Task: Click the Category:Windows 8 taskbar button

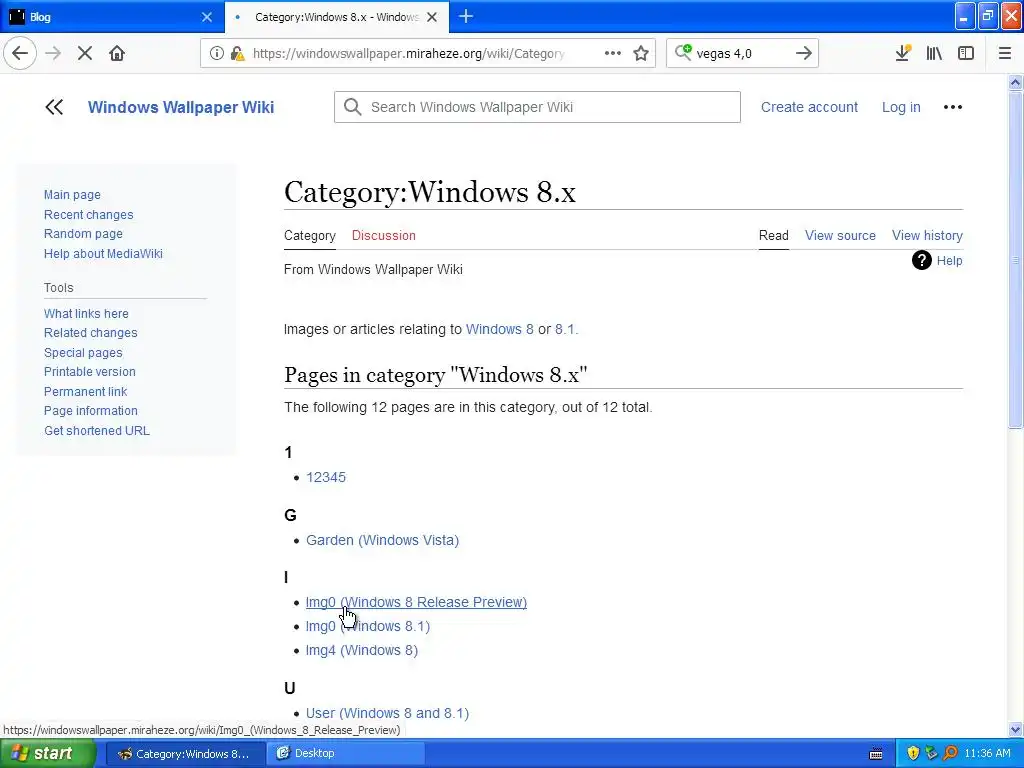Action: click(185, 754)
